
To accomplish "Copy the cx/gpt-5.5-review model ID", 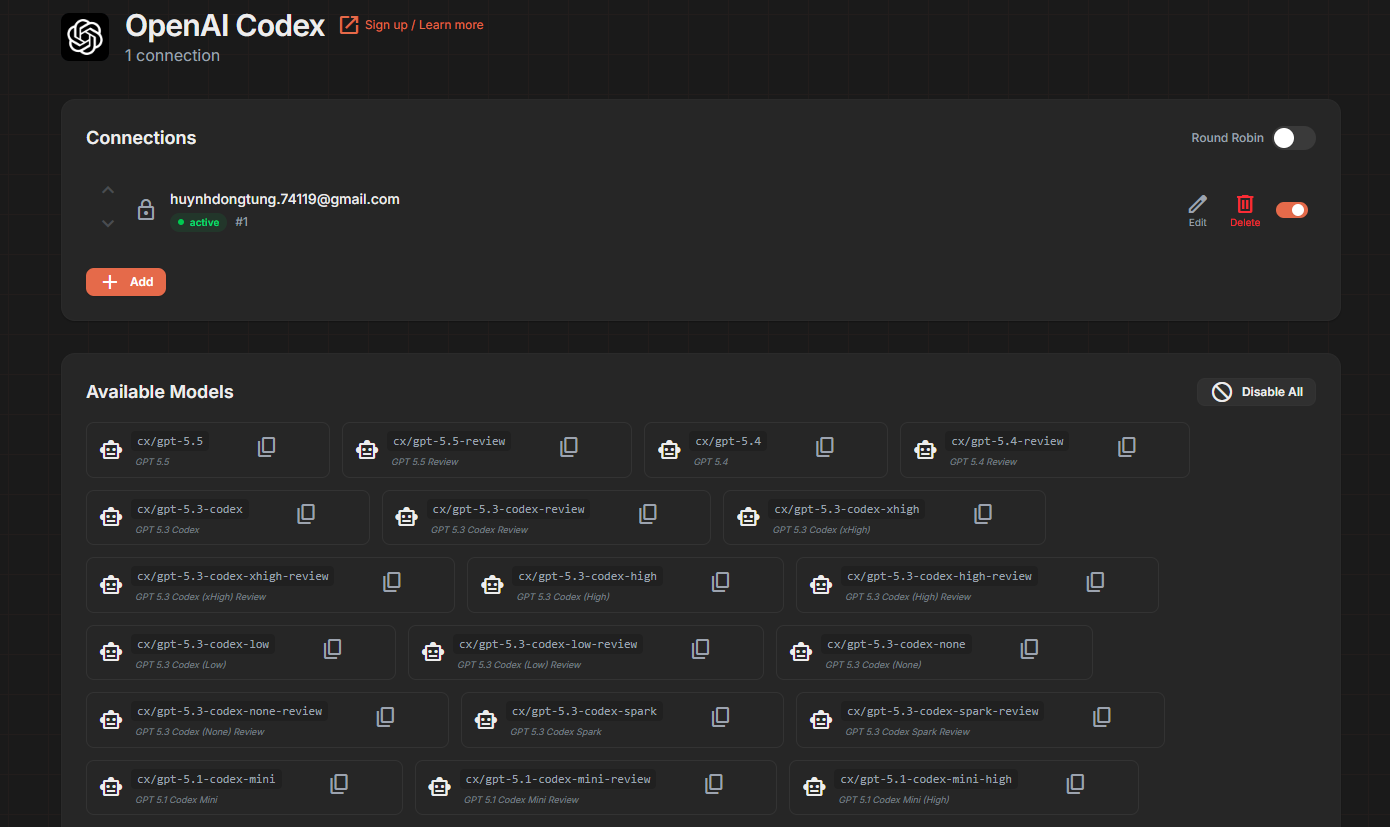I will (x=569, y=447).
